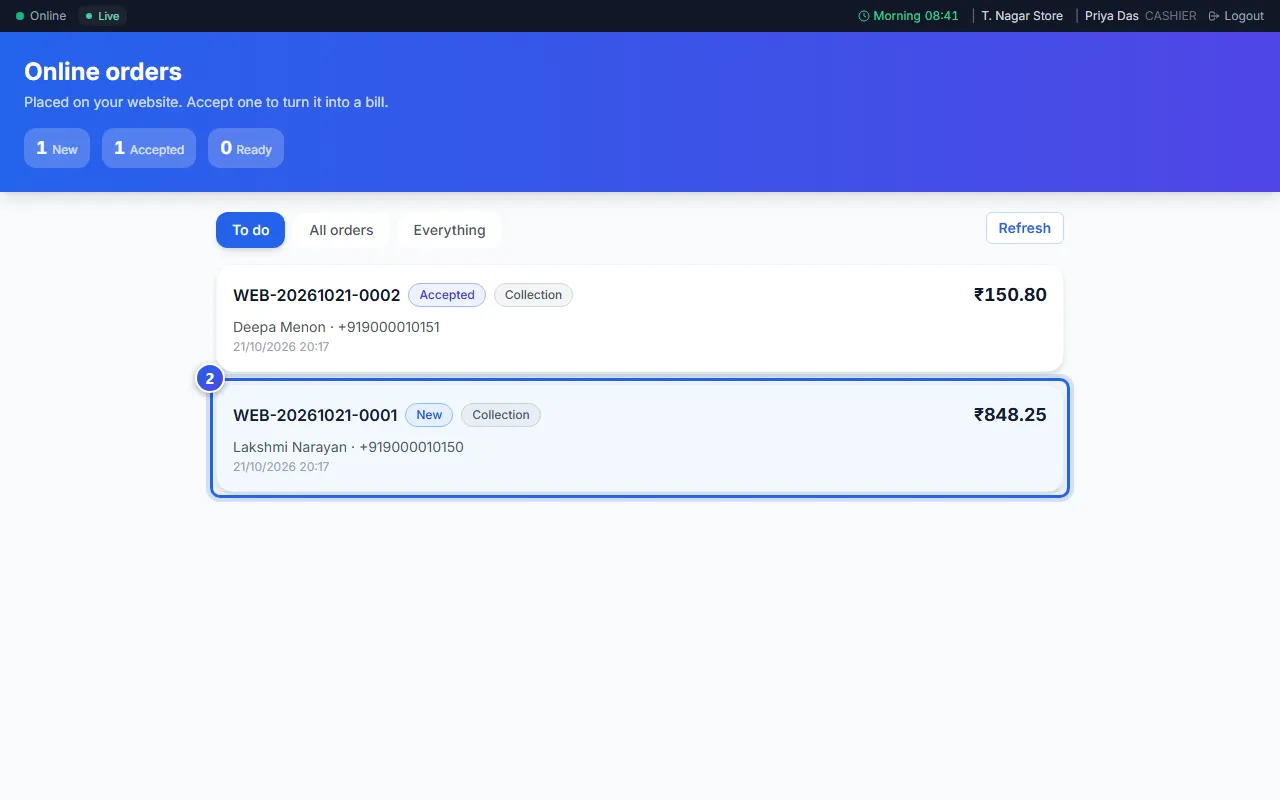Click the timestamp under Deepa Menon
Screen dimensions: 1280x800
(281, 347)
